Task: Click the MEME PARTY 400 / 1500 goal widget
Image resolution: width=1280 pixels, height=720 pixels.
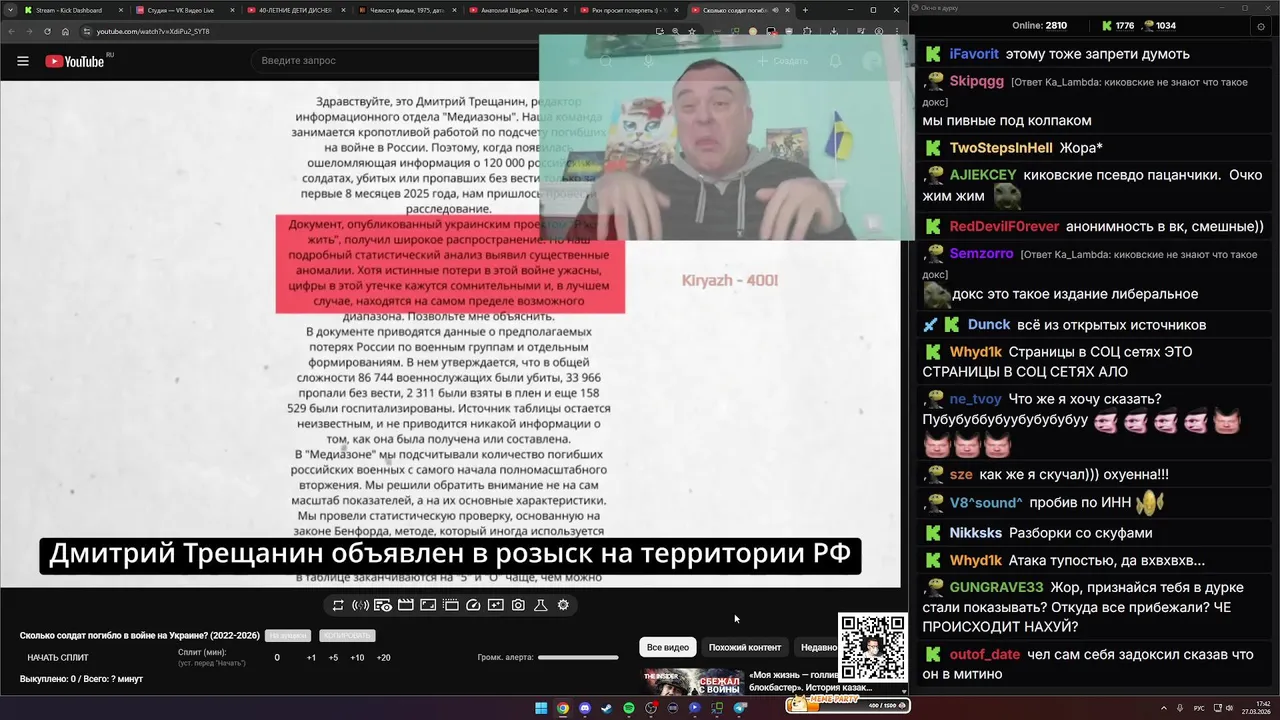Action: (848, 706)
